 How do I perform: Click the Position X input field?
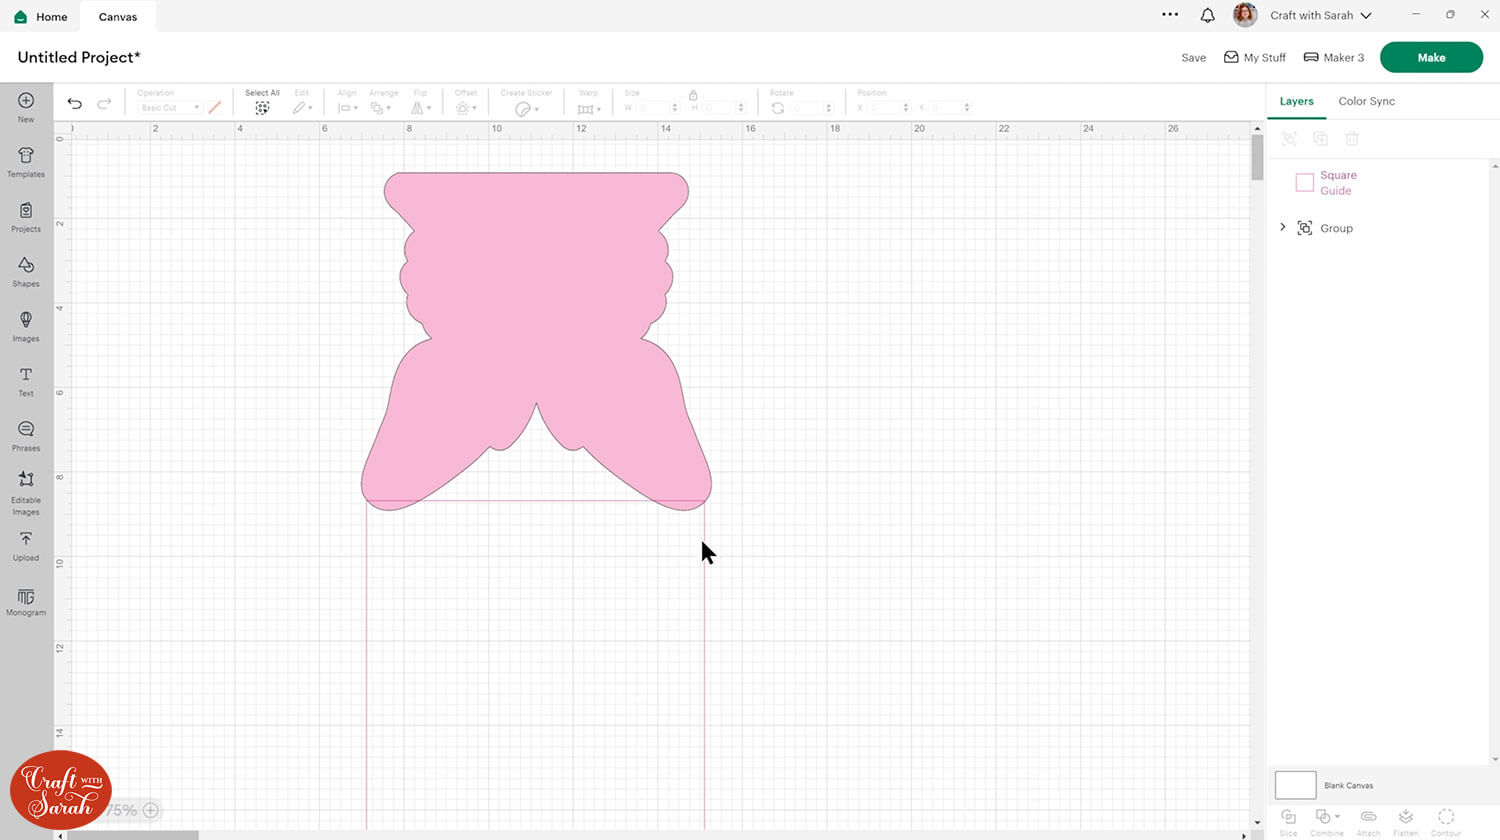[x=888, y=108]
